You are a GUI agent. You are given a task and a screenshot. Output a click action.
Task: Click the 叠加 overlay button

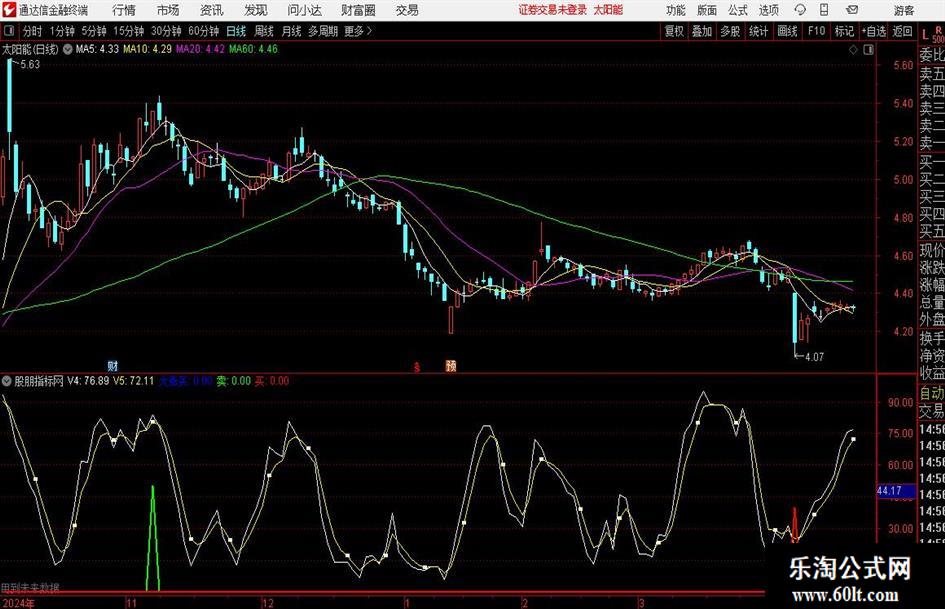click(x=702, y=31)
